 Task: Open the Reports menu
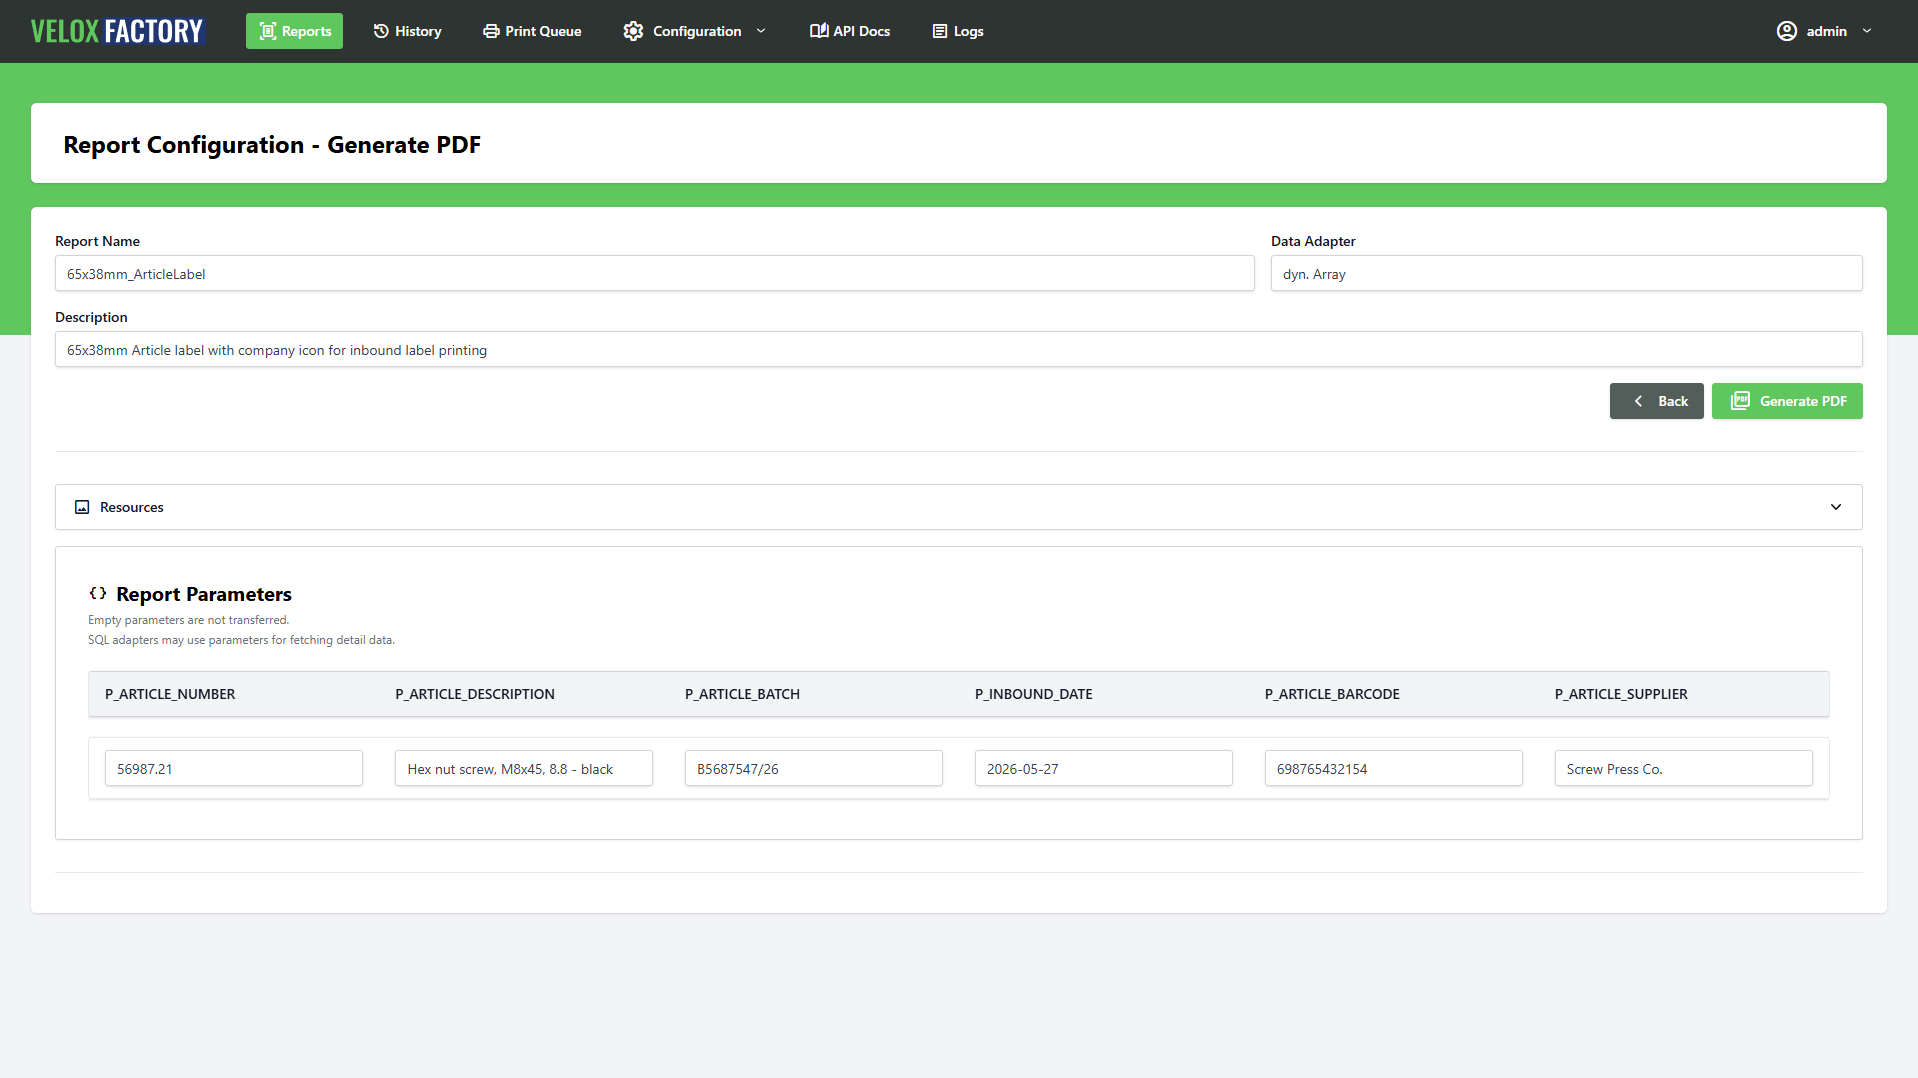pyautogui.click(x=294, y=31)
